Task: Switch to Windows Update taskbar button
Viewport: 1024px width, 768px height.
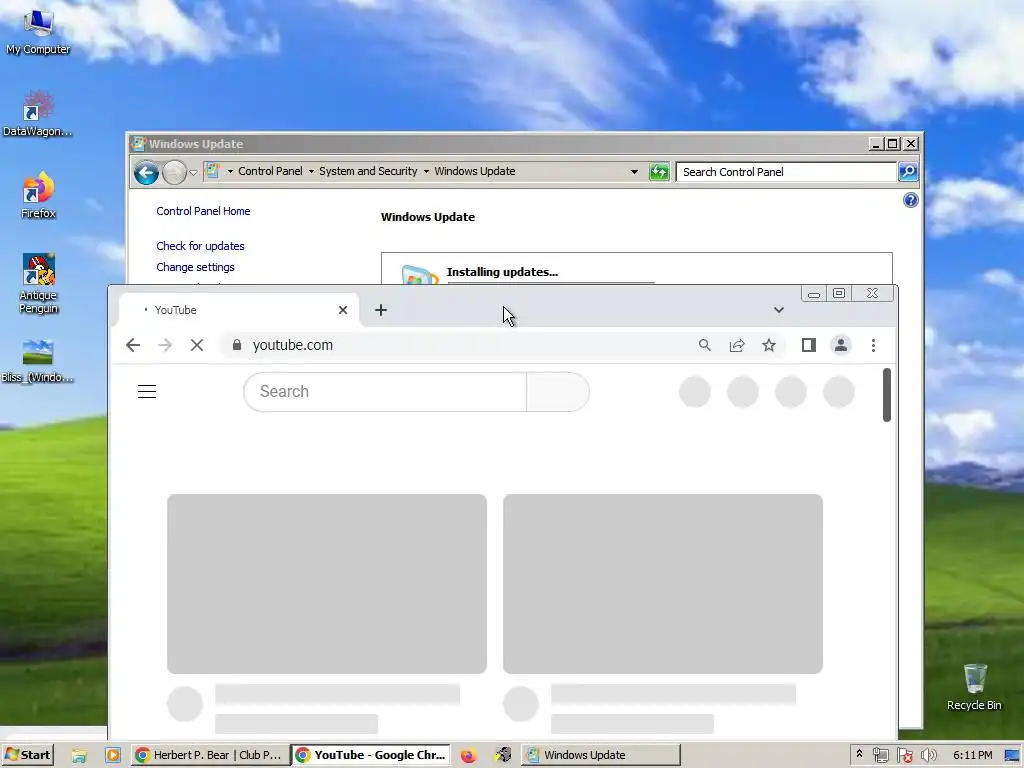Action: coord(601,755)
